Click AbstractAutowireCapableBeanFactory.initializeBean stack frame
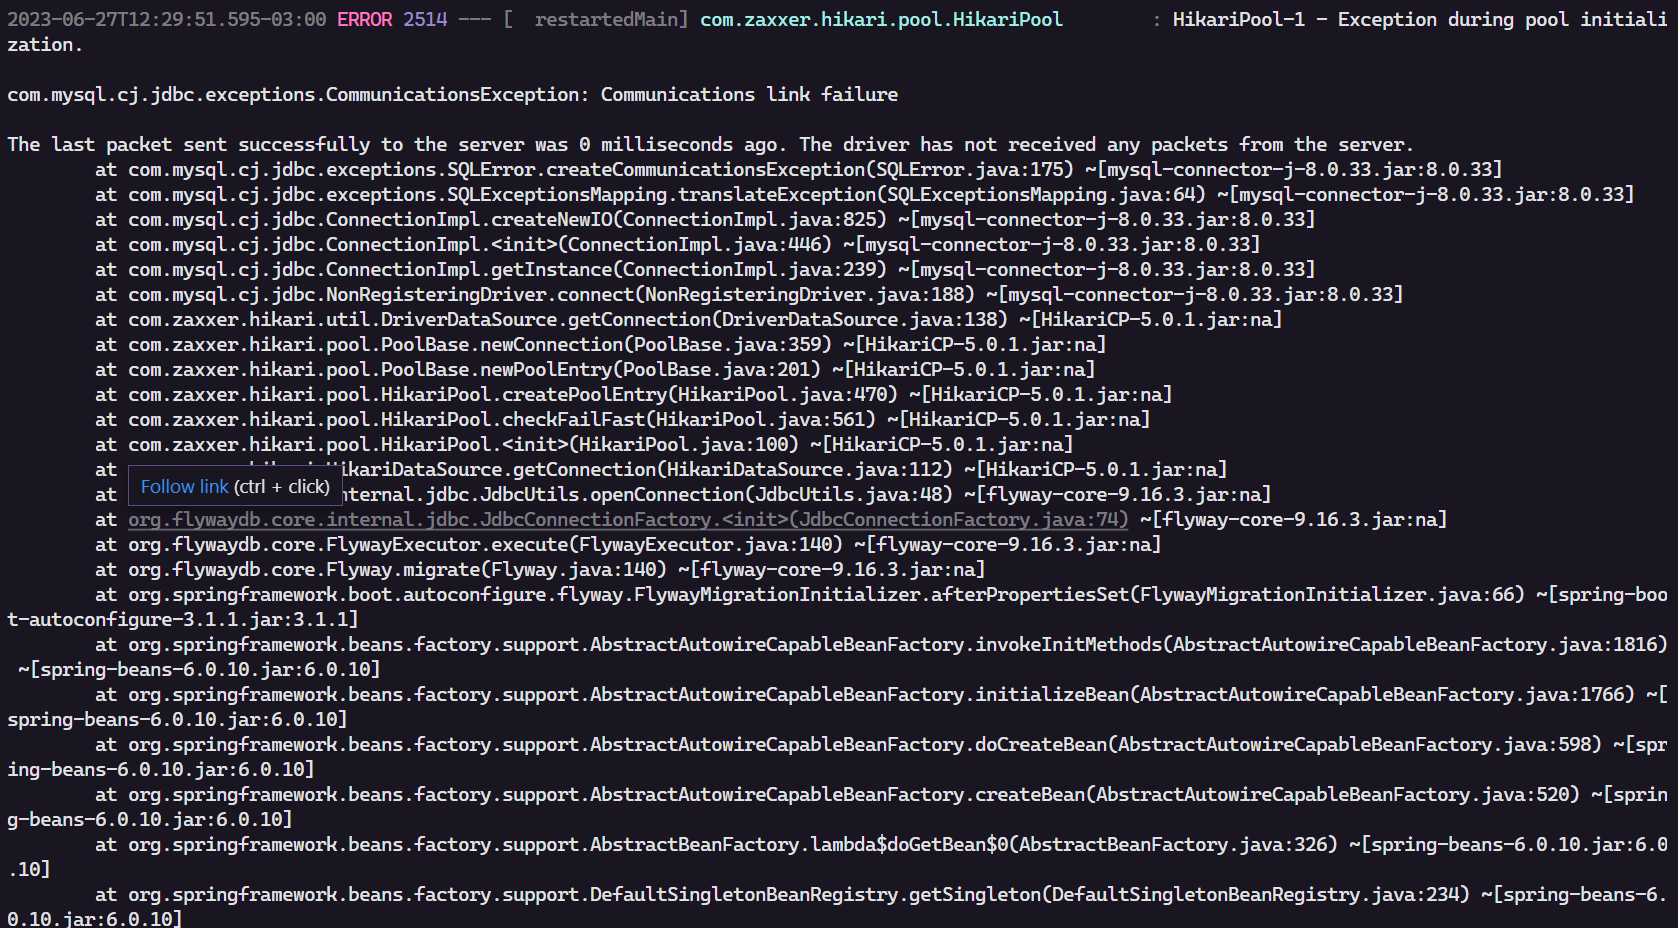1678x928 pixels. tap(838, 707)
